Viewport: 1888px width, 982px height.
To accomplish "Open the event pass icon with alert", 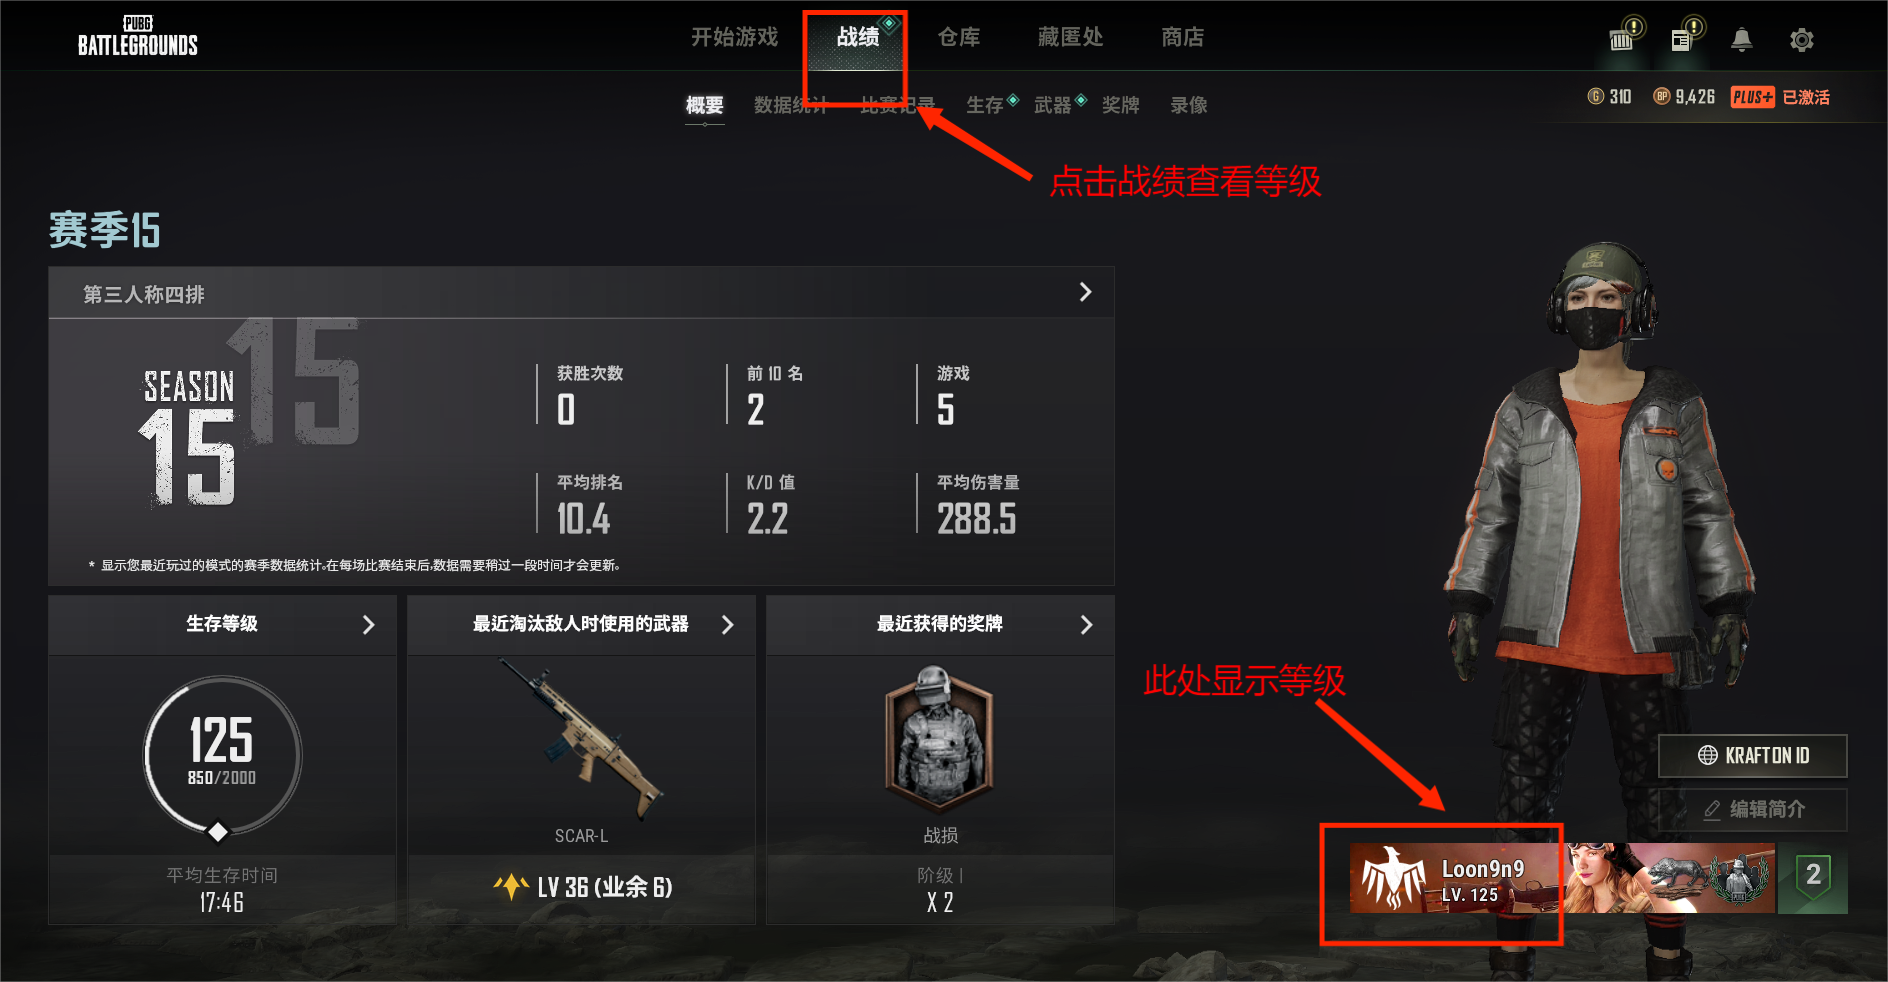I will pos(1625,36).
